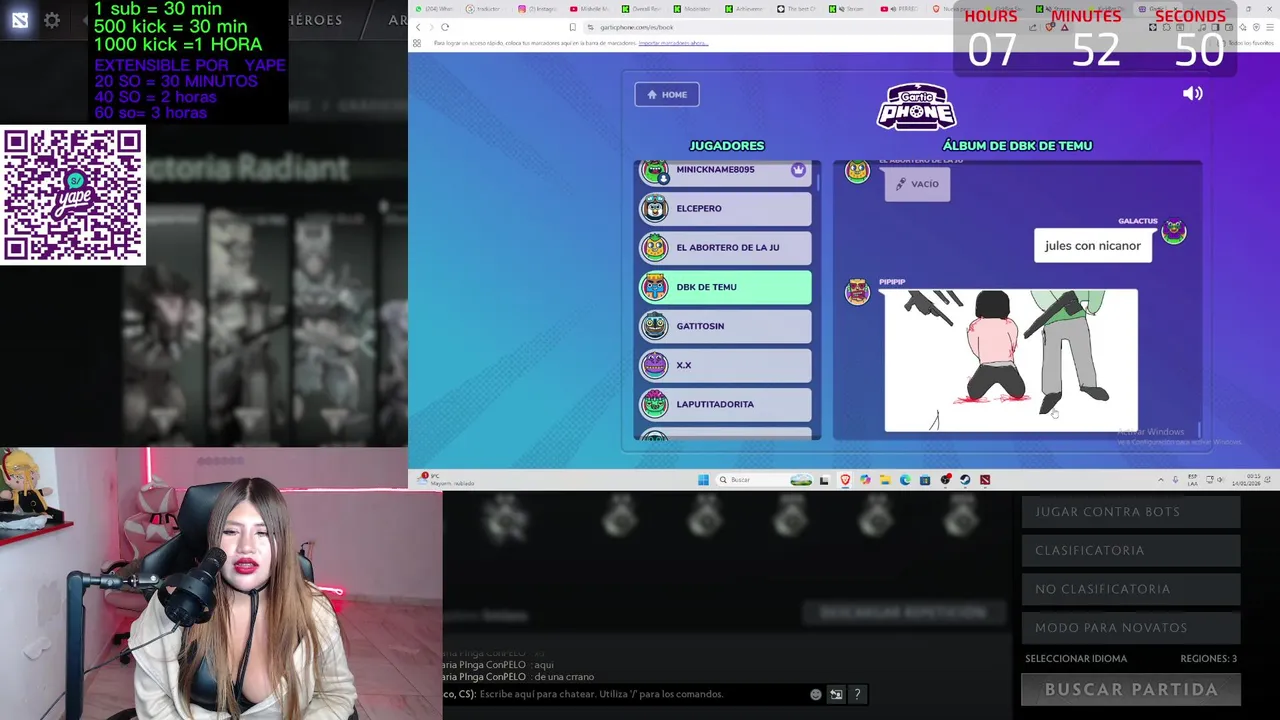
Task: Open Microsoft Edge from the taskbar
Action: pyautogui.click(x=905, y=480)
